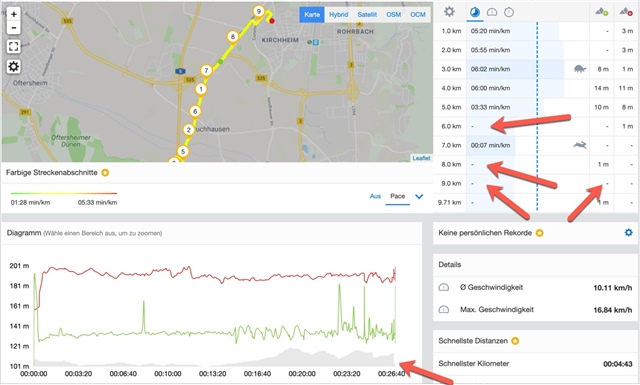The image size is (640, 385).
Task: Click 00:13:20 time axis label
Action: (x=212, y=374)
